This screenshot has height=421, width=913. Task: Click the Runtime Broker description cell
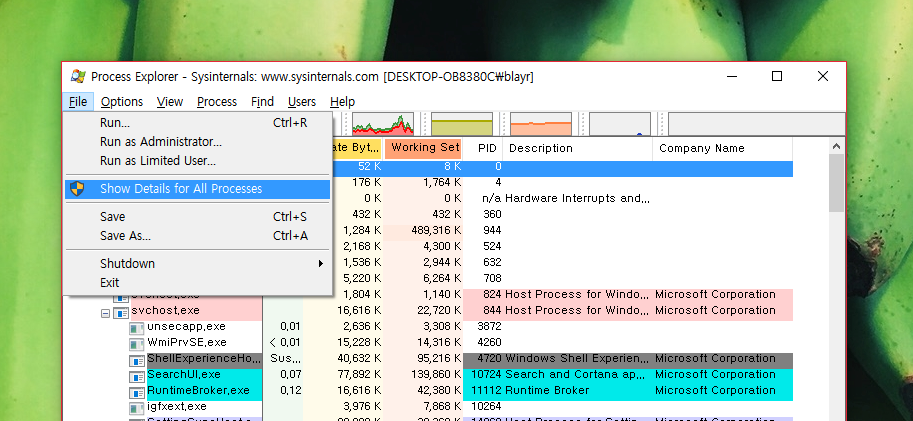tap(547, 390)
